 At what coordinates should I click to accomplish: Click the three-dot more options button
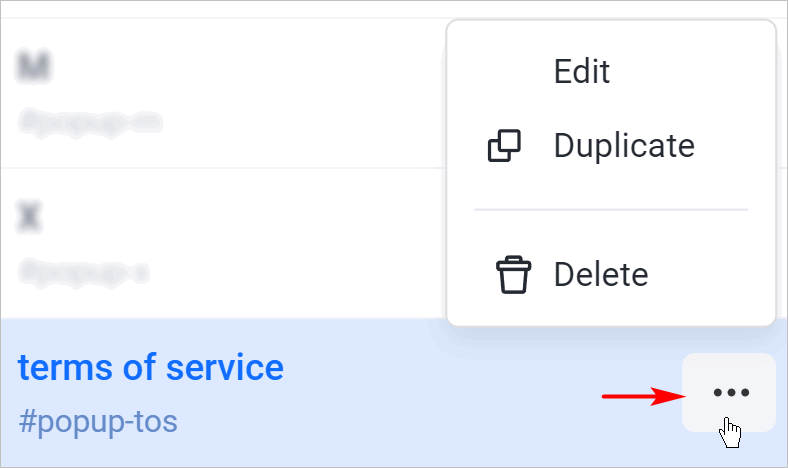[730, 393]
